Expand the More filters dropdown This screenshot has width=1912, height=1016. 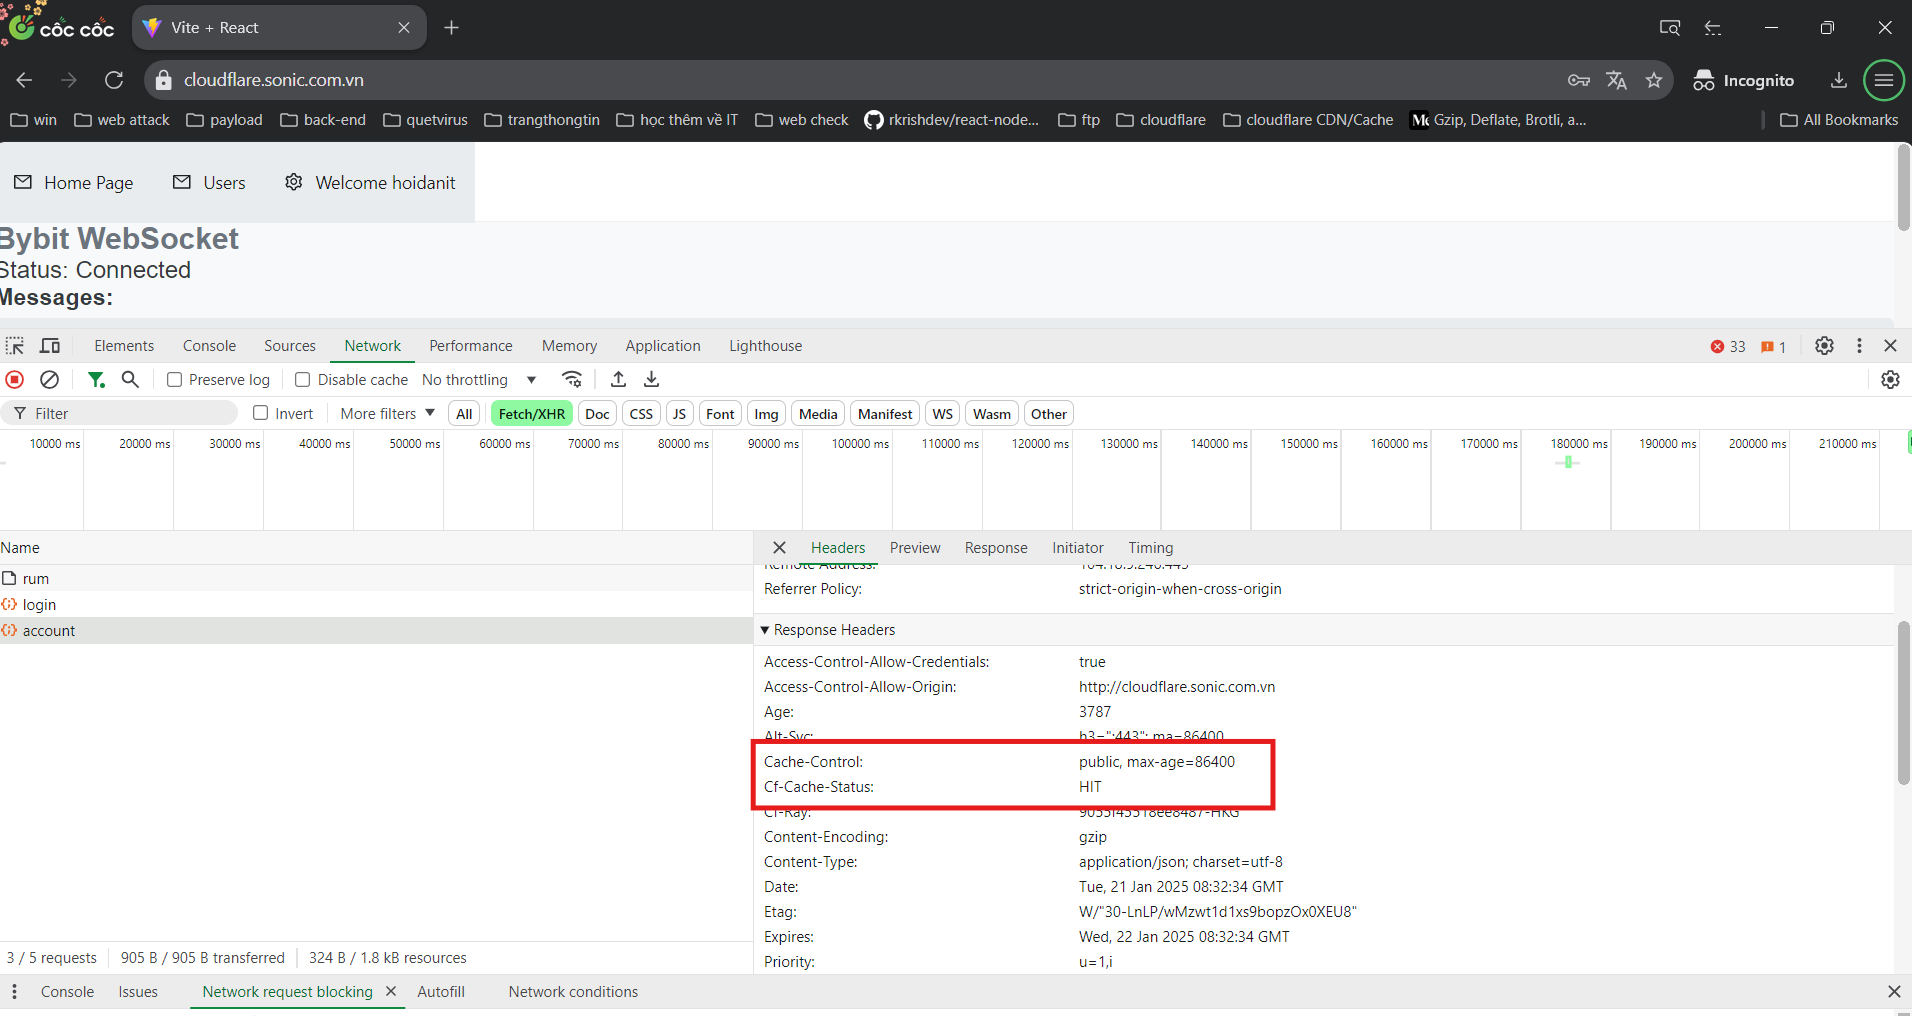[x=387, y=414]
